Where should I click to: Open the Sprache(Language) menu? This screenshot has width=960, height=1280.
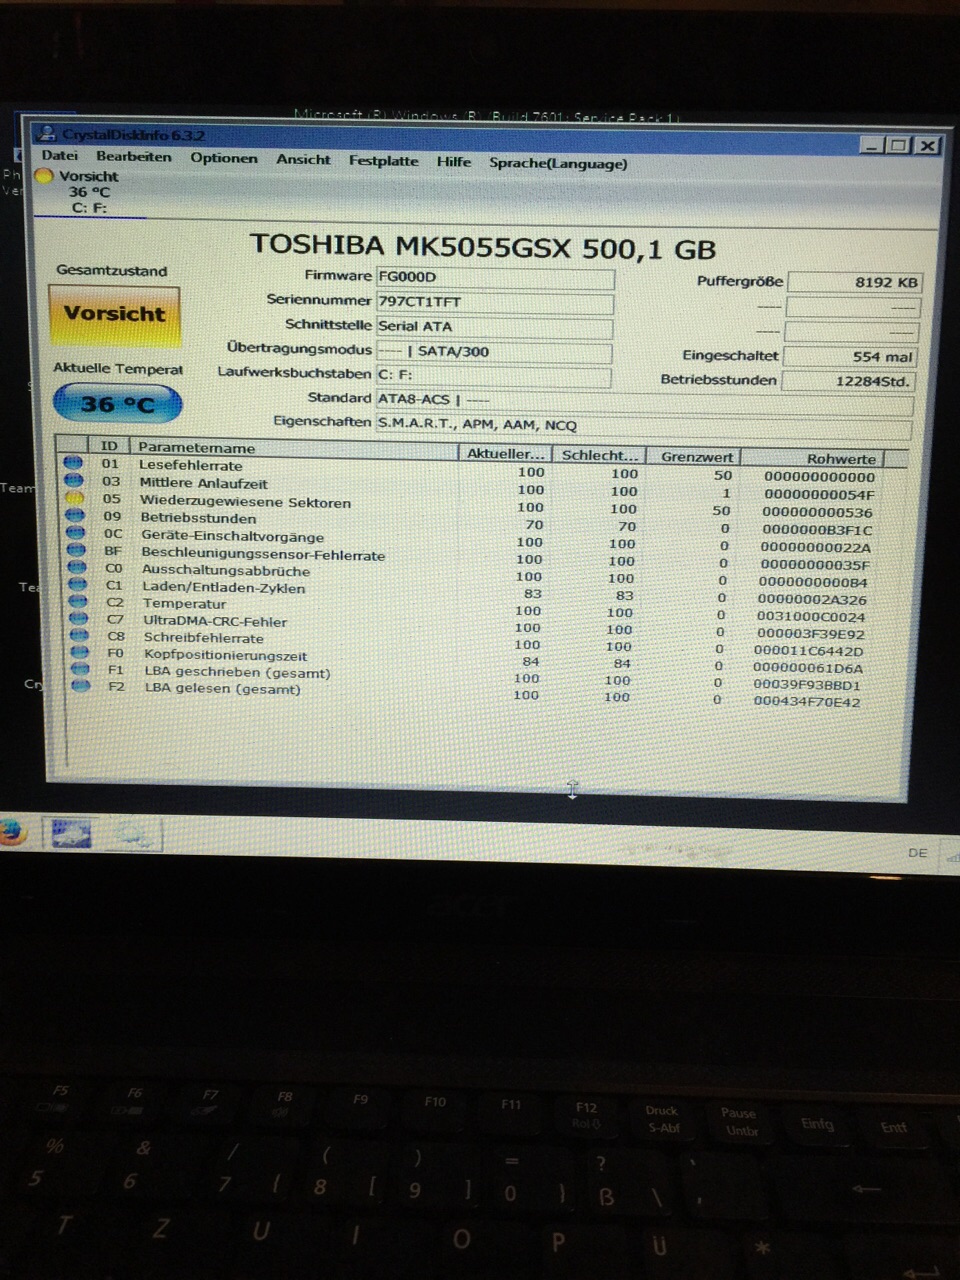pyautogui.click(x=558, y=163)
